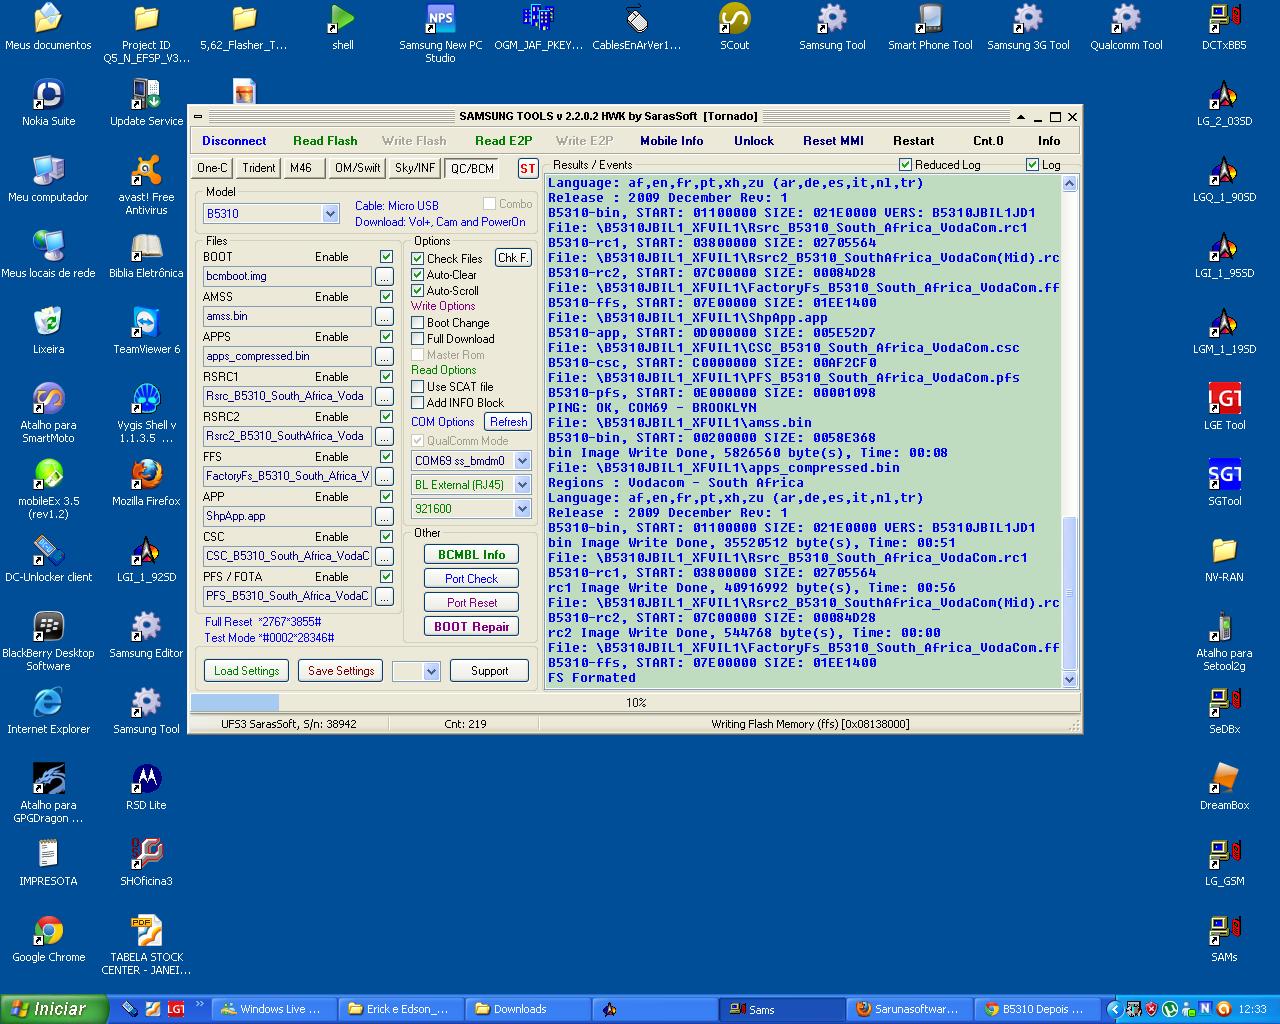Viewport: 1280px width, 1024px height.
Task: Open mobileEx 3.5 desktop icon
Action: (x=48, y=489)
